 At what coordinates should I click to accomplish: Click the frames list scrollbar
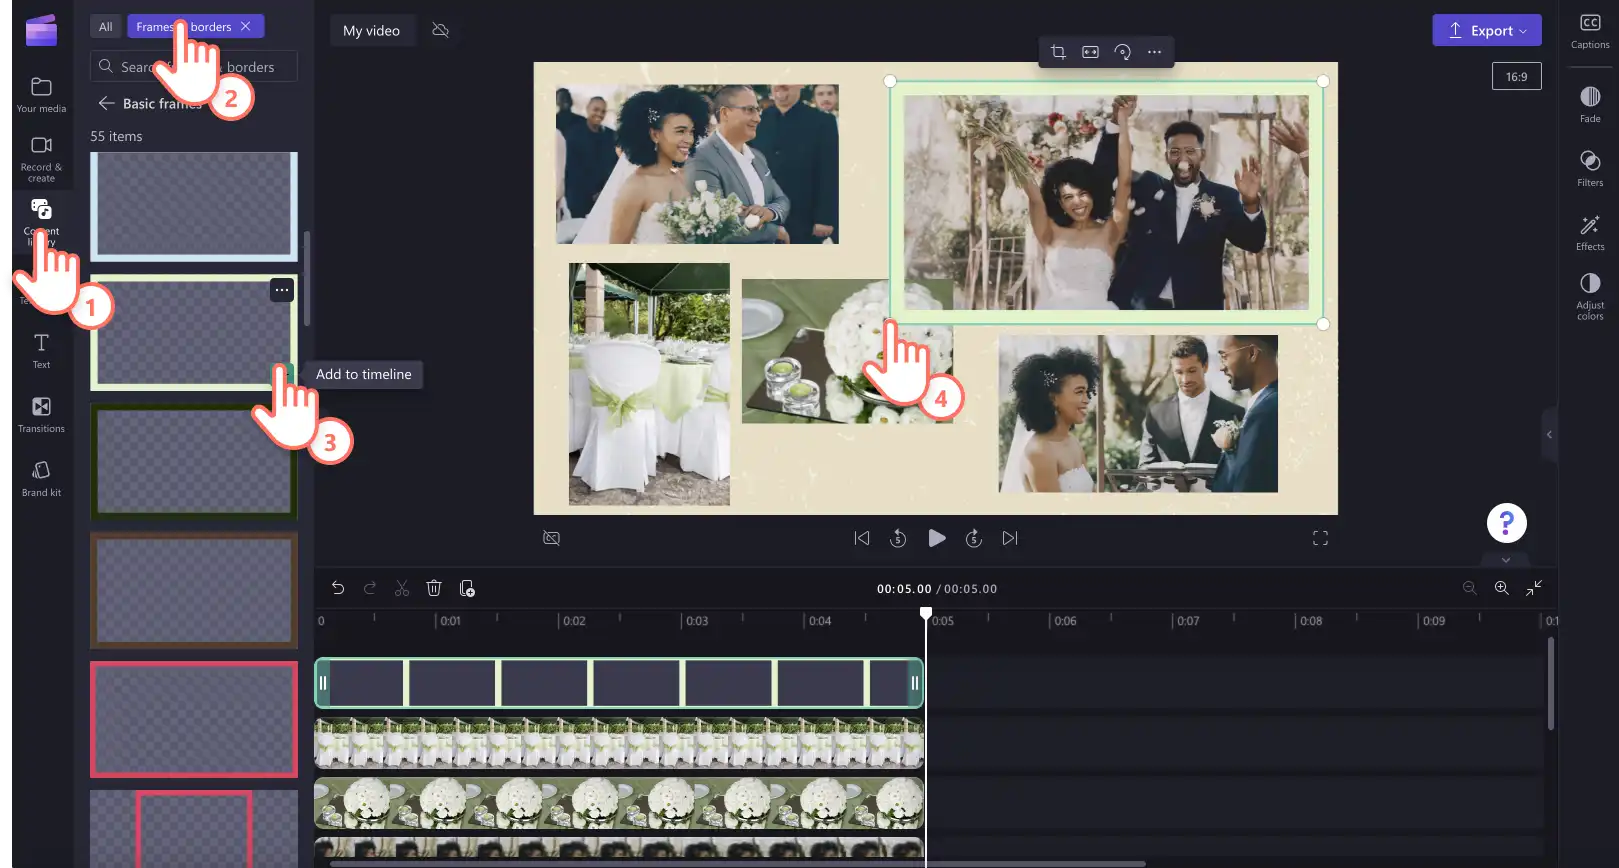[x=307, y=278]
